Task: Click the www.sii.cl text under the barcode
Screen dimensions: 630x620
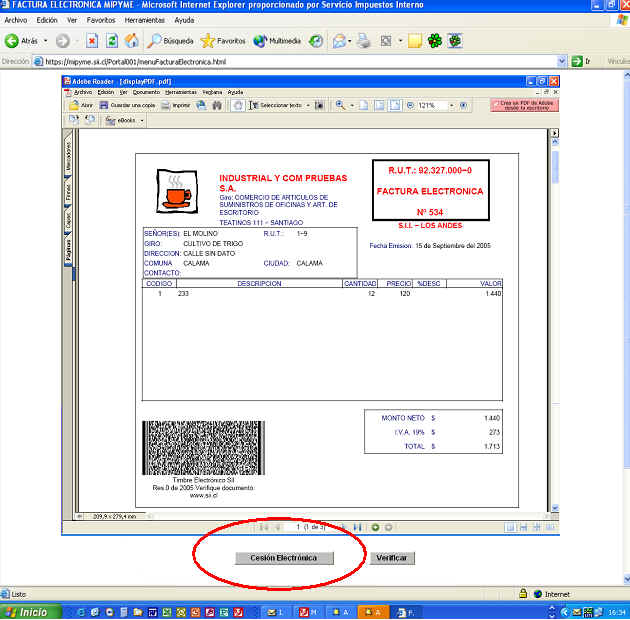Action: [203, 495]
